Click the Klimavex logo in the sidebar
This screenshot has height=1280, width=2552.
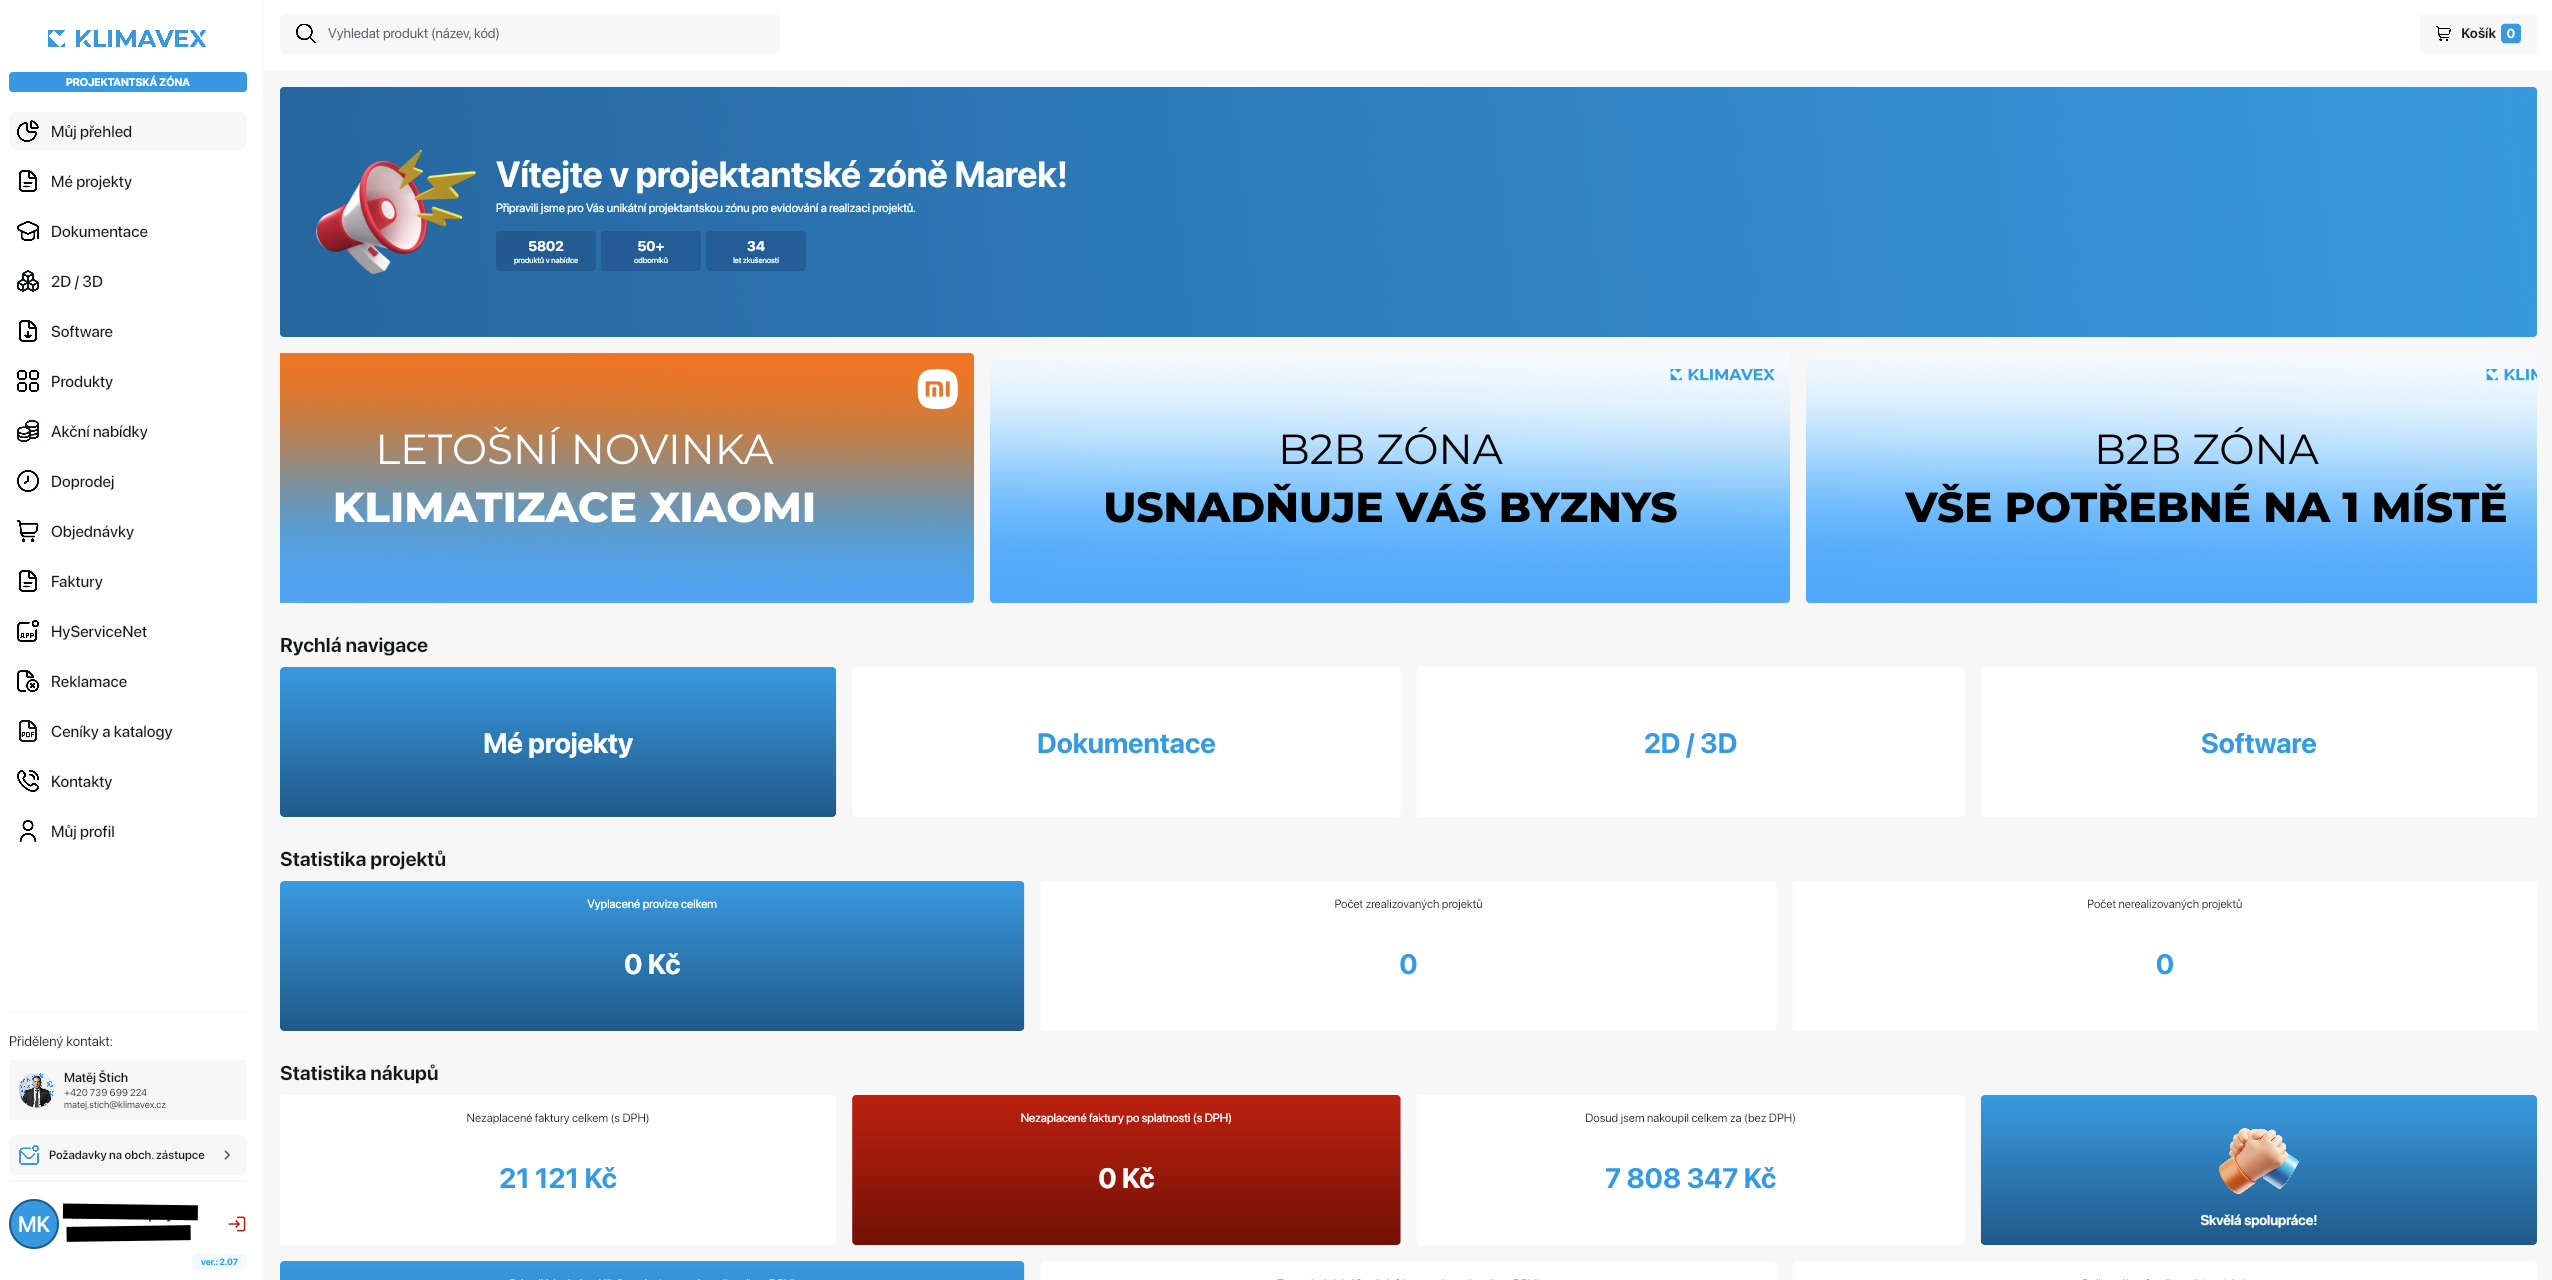(127, 38)
